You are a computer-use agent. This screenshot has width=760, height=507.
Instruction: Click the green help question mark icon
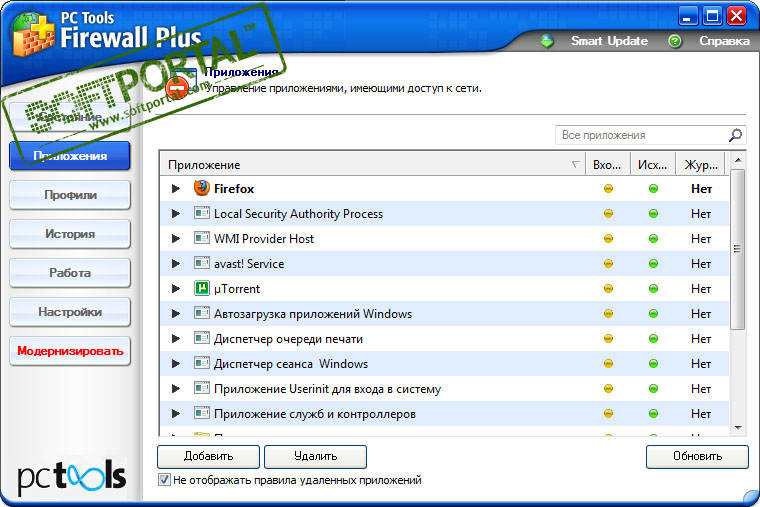coord(675,41)
